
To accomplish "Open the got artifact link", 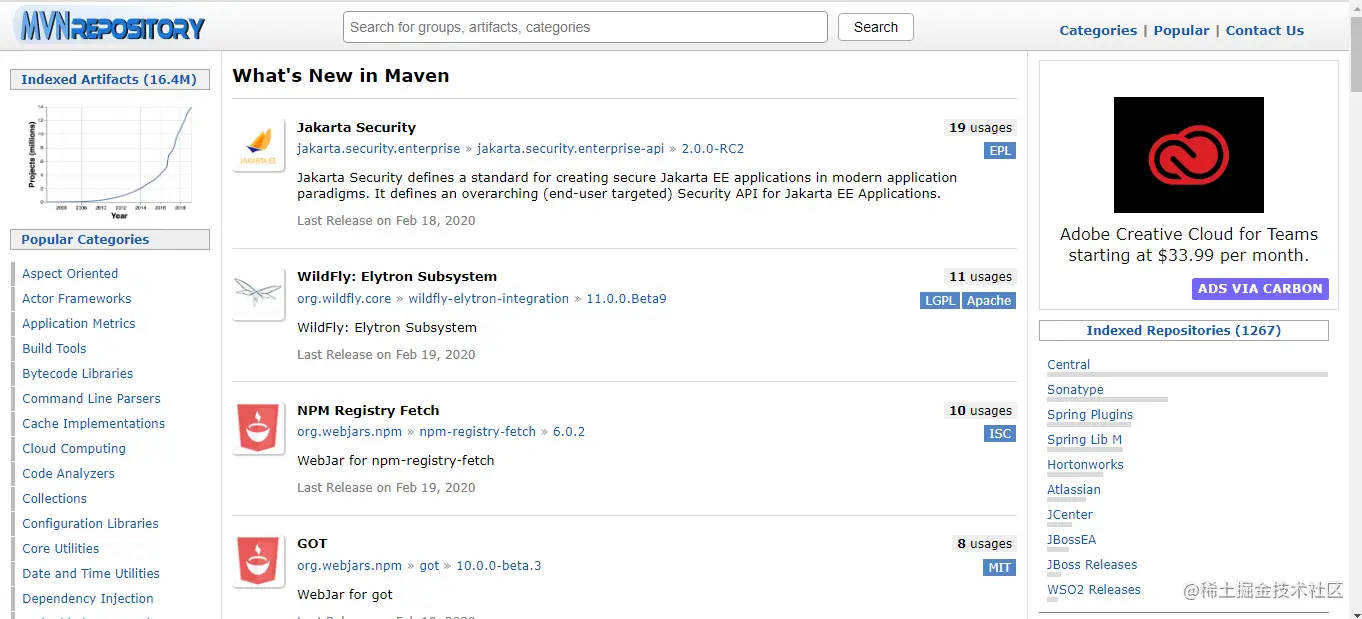I will (429, 566).
